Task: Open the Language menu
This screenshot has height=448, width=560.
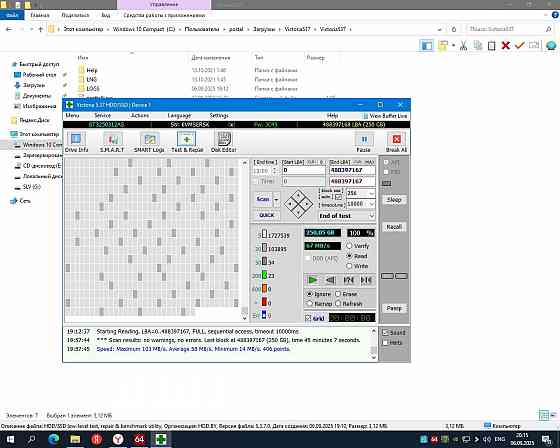Action: click(179, 115)
